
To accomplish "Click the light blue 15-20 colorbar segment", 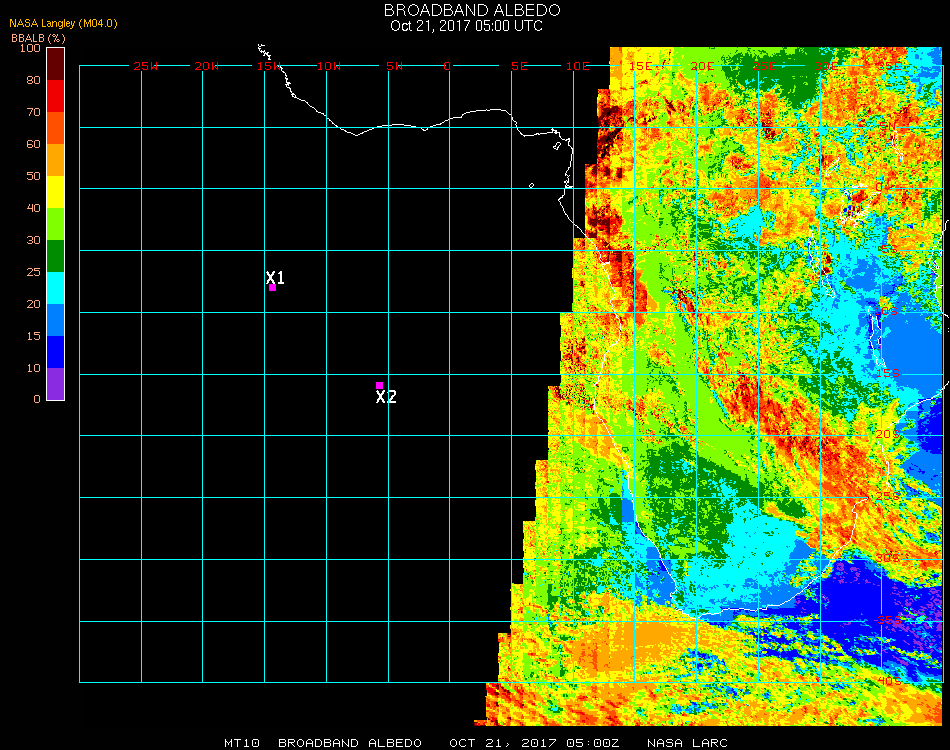I will click(56, 320).
